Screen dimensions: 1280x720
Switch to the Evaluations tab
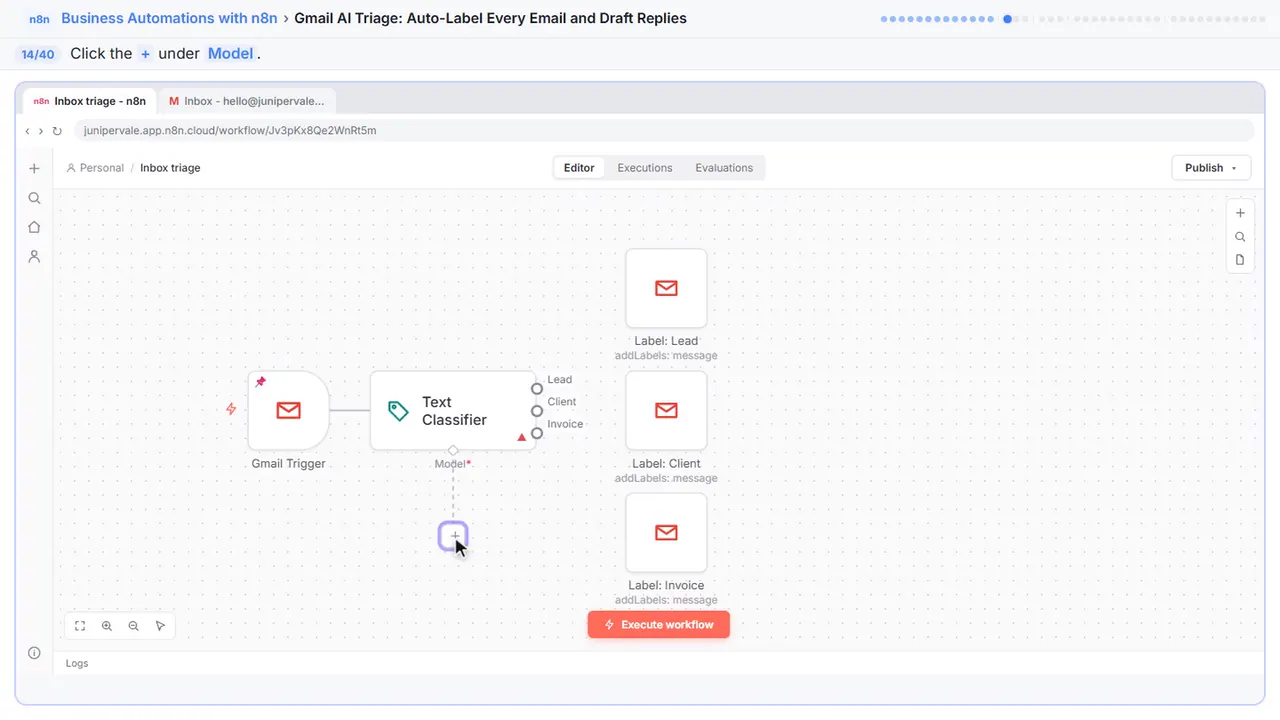[724, 168]
